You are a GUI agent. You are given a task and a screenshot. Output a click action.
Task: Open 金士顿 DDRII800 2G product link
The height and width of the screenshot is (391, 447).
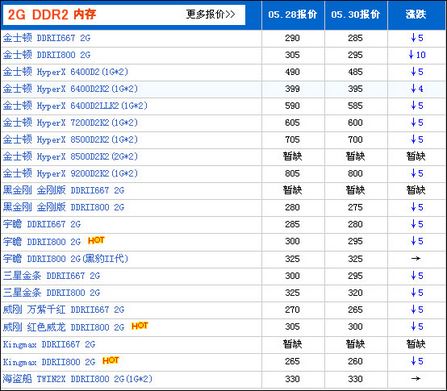pos(47,55)
